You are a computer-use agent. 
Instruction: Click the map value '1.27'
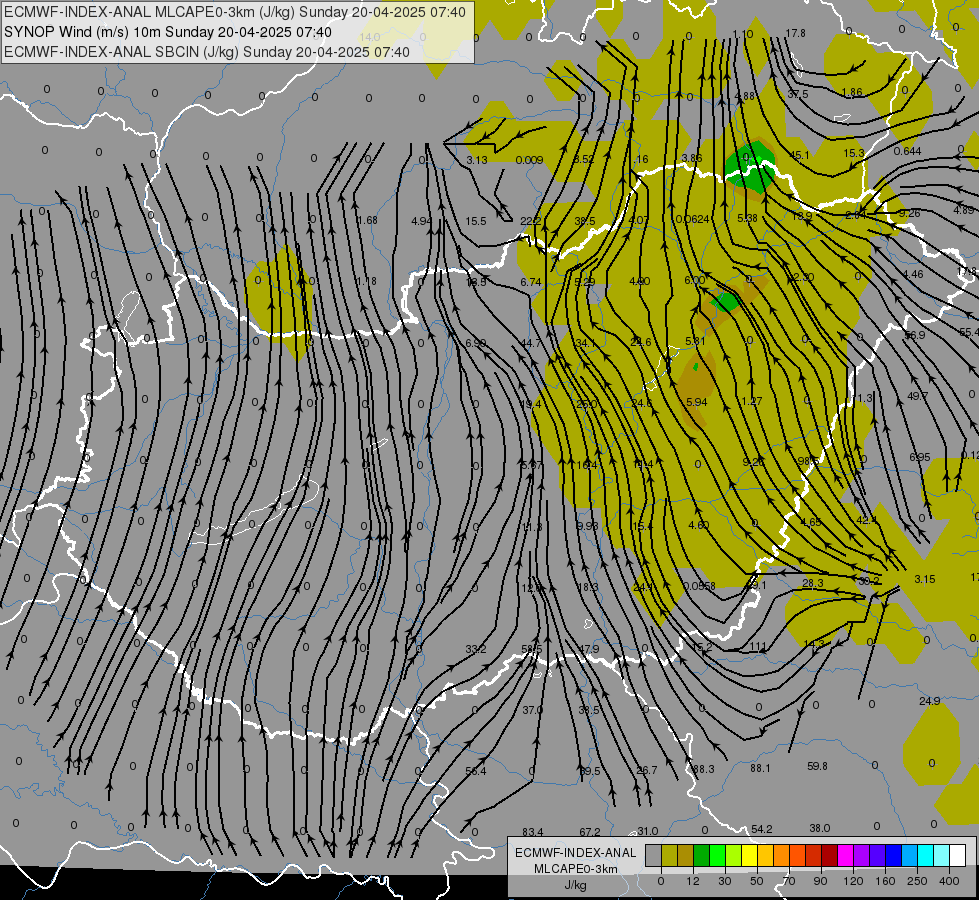752,401
